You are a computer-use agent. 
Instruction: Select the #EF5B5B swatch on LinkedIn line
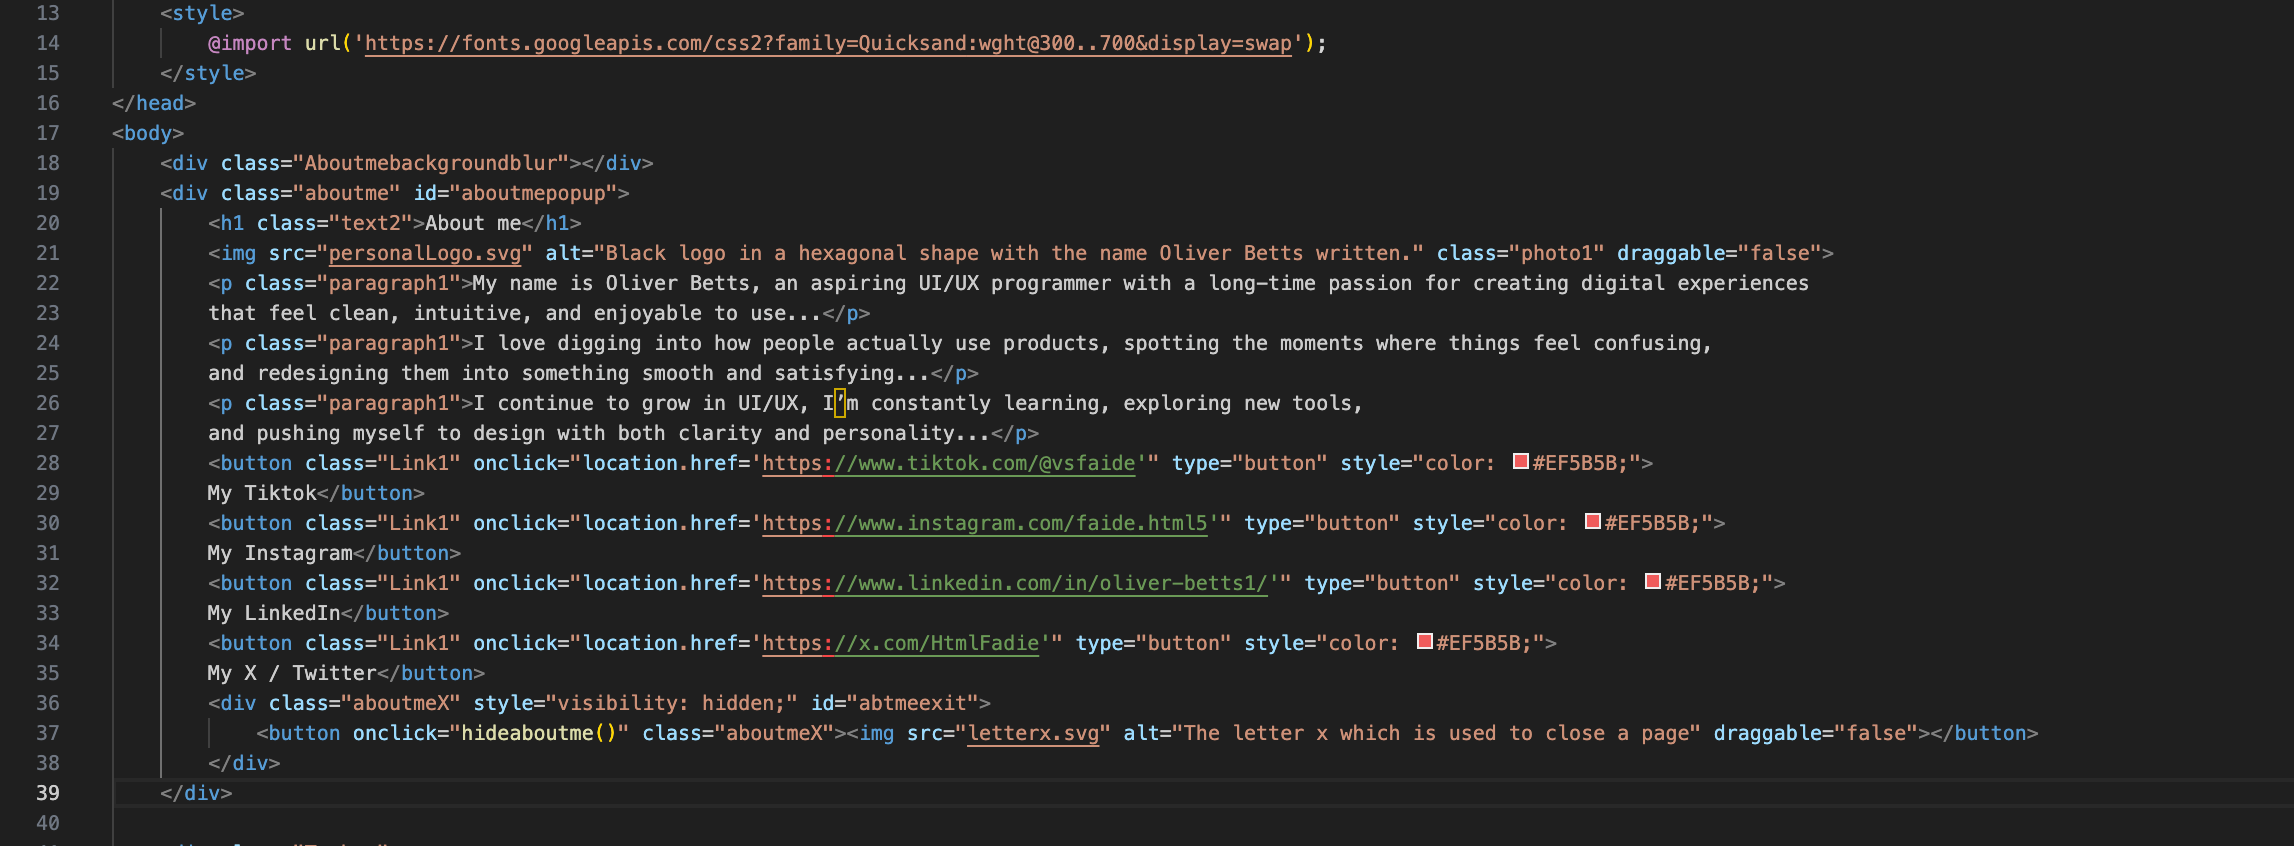pos(1653,582)
